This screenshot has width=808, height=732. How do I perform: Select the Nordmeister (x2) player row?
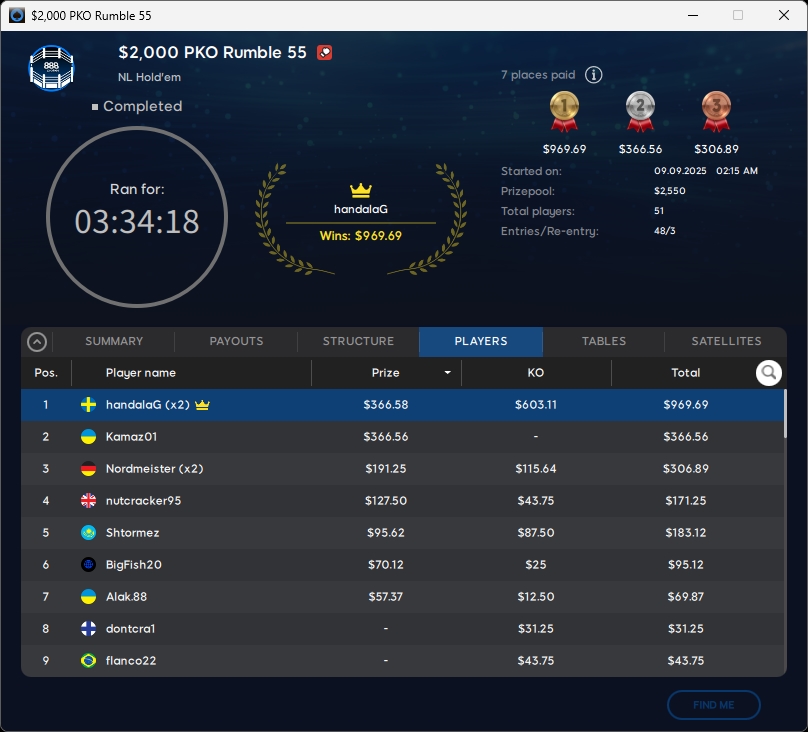tap(400, 469)
